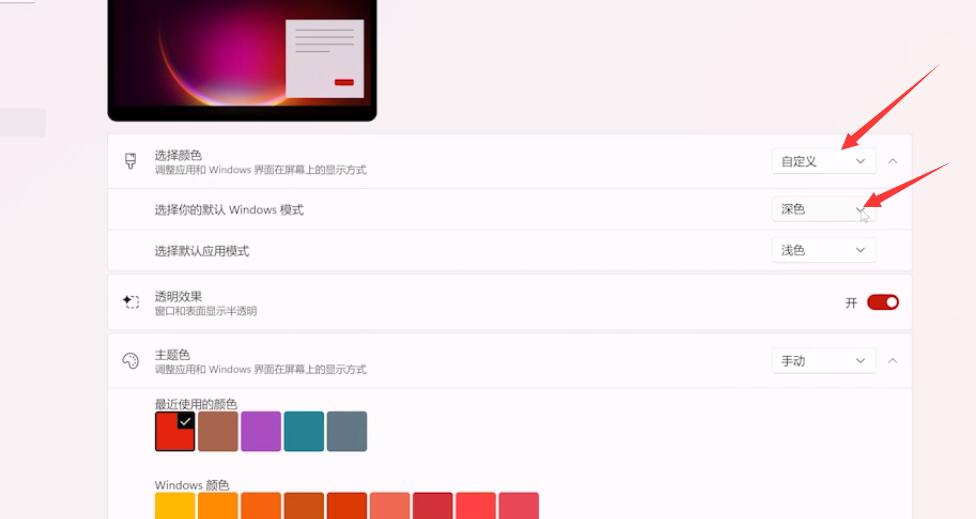976x519 pixels.
Task: Click the 透明效果 title text
Action: pyautogui.click(x=179, y=296)
